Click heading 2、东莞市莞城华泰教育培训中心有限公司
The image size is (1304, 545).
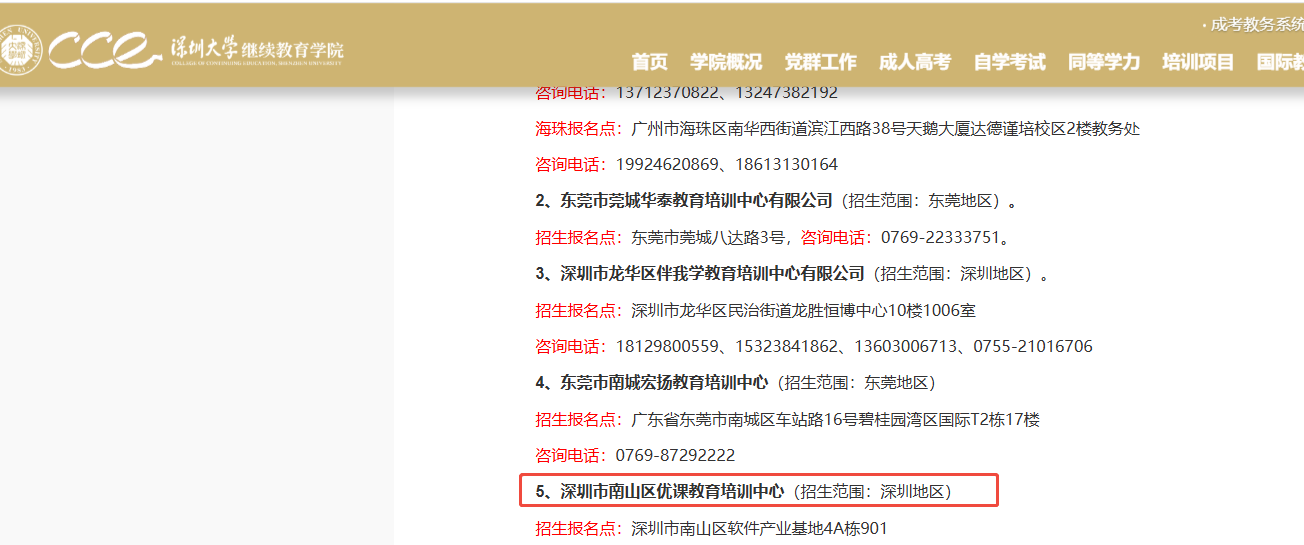(684, 200)
